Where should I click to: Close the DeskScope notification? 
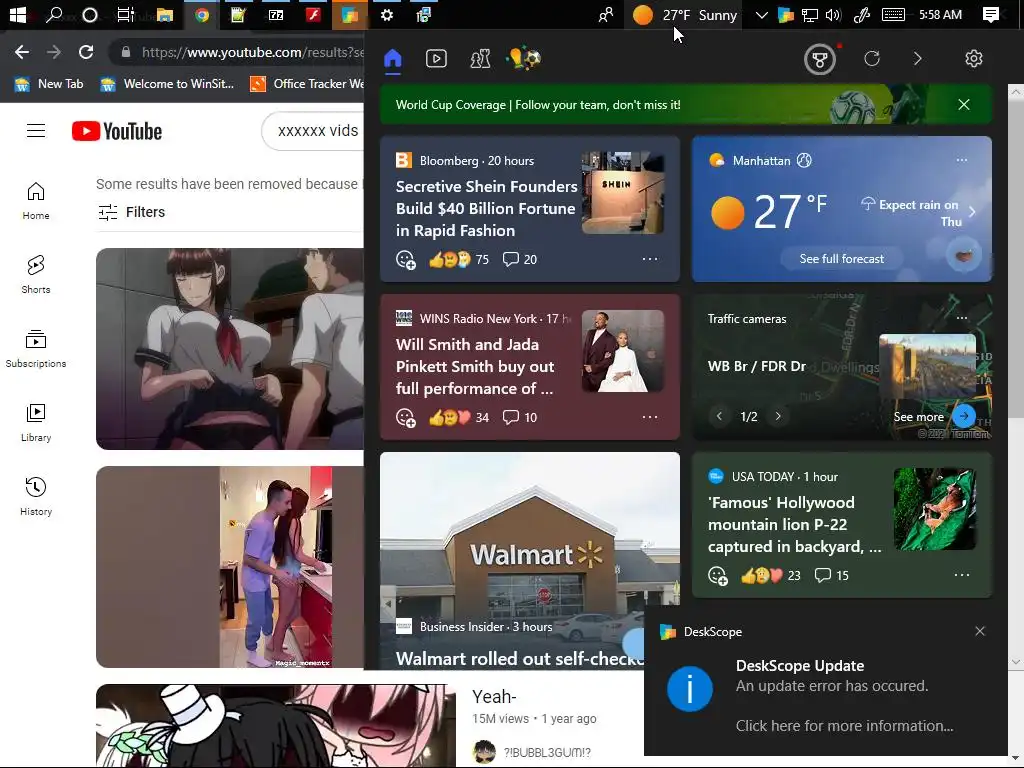pyautogui.click(x=980, y=631)
